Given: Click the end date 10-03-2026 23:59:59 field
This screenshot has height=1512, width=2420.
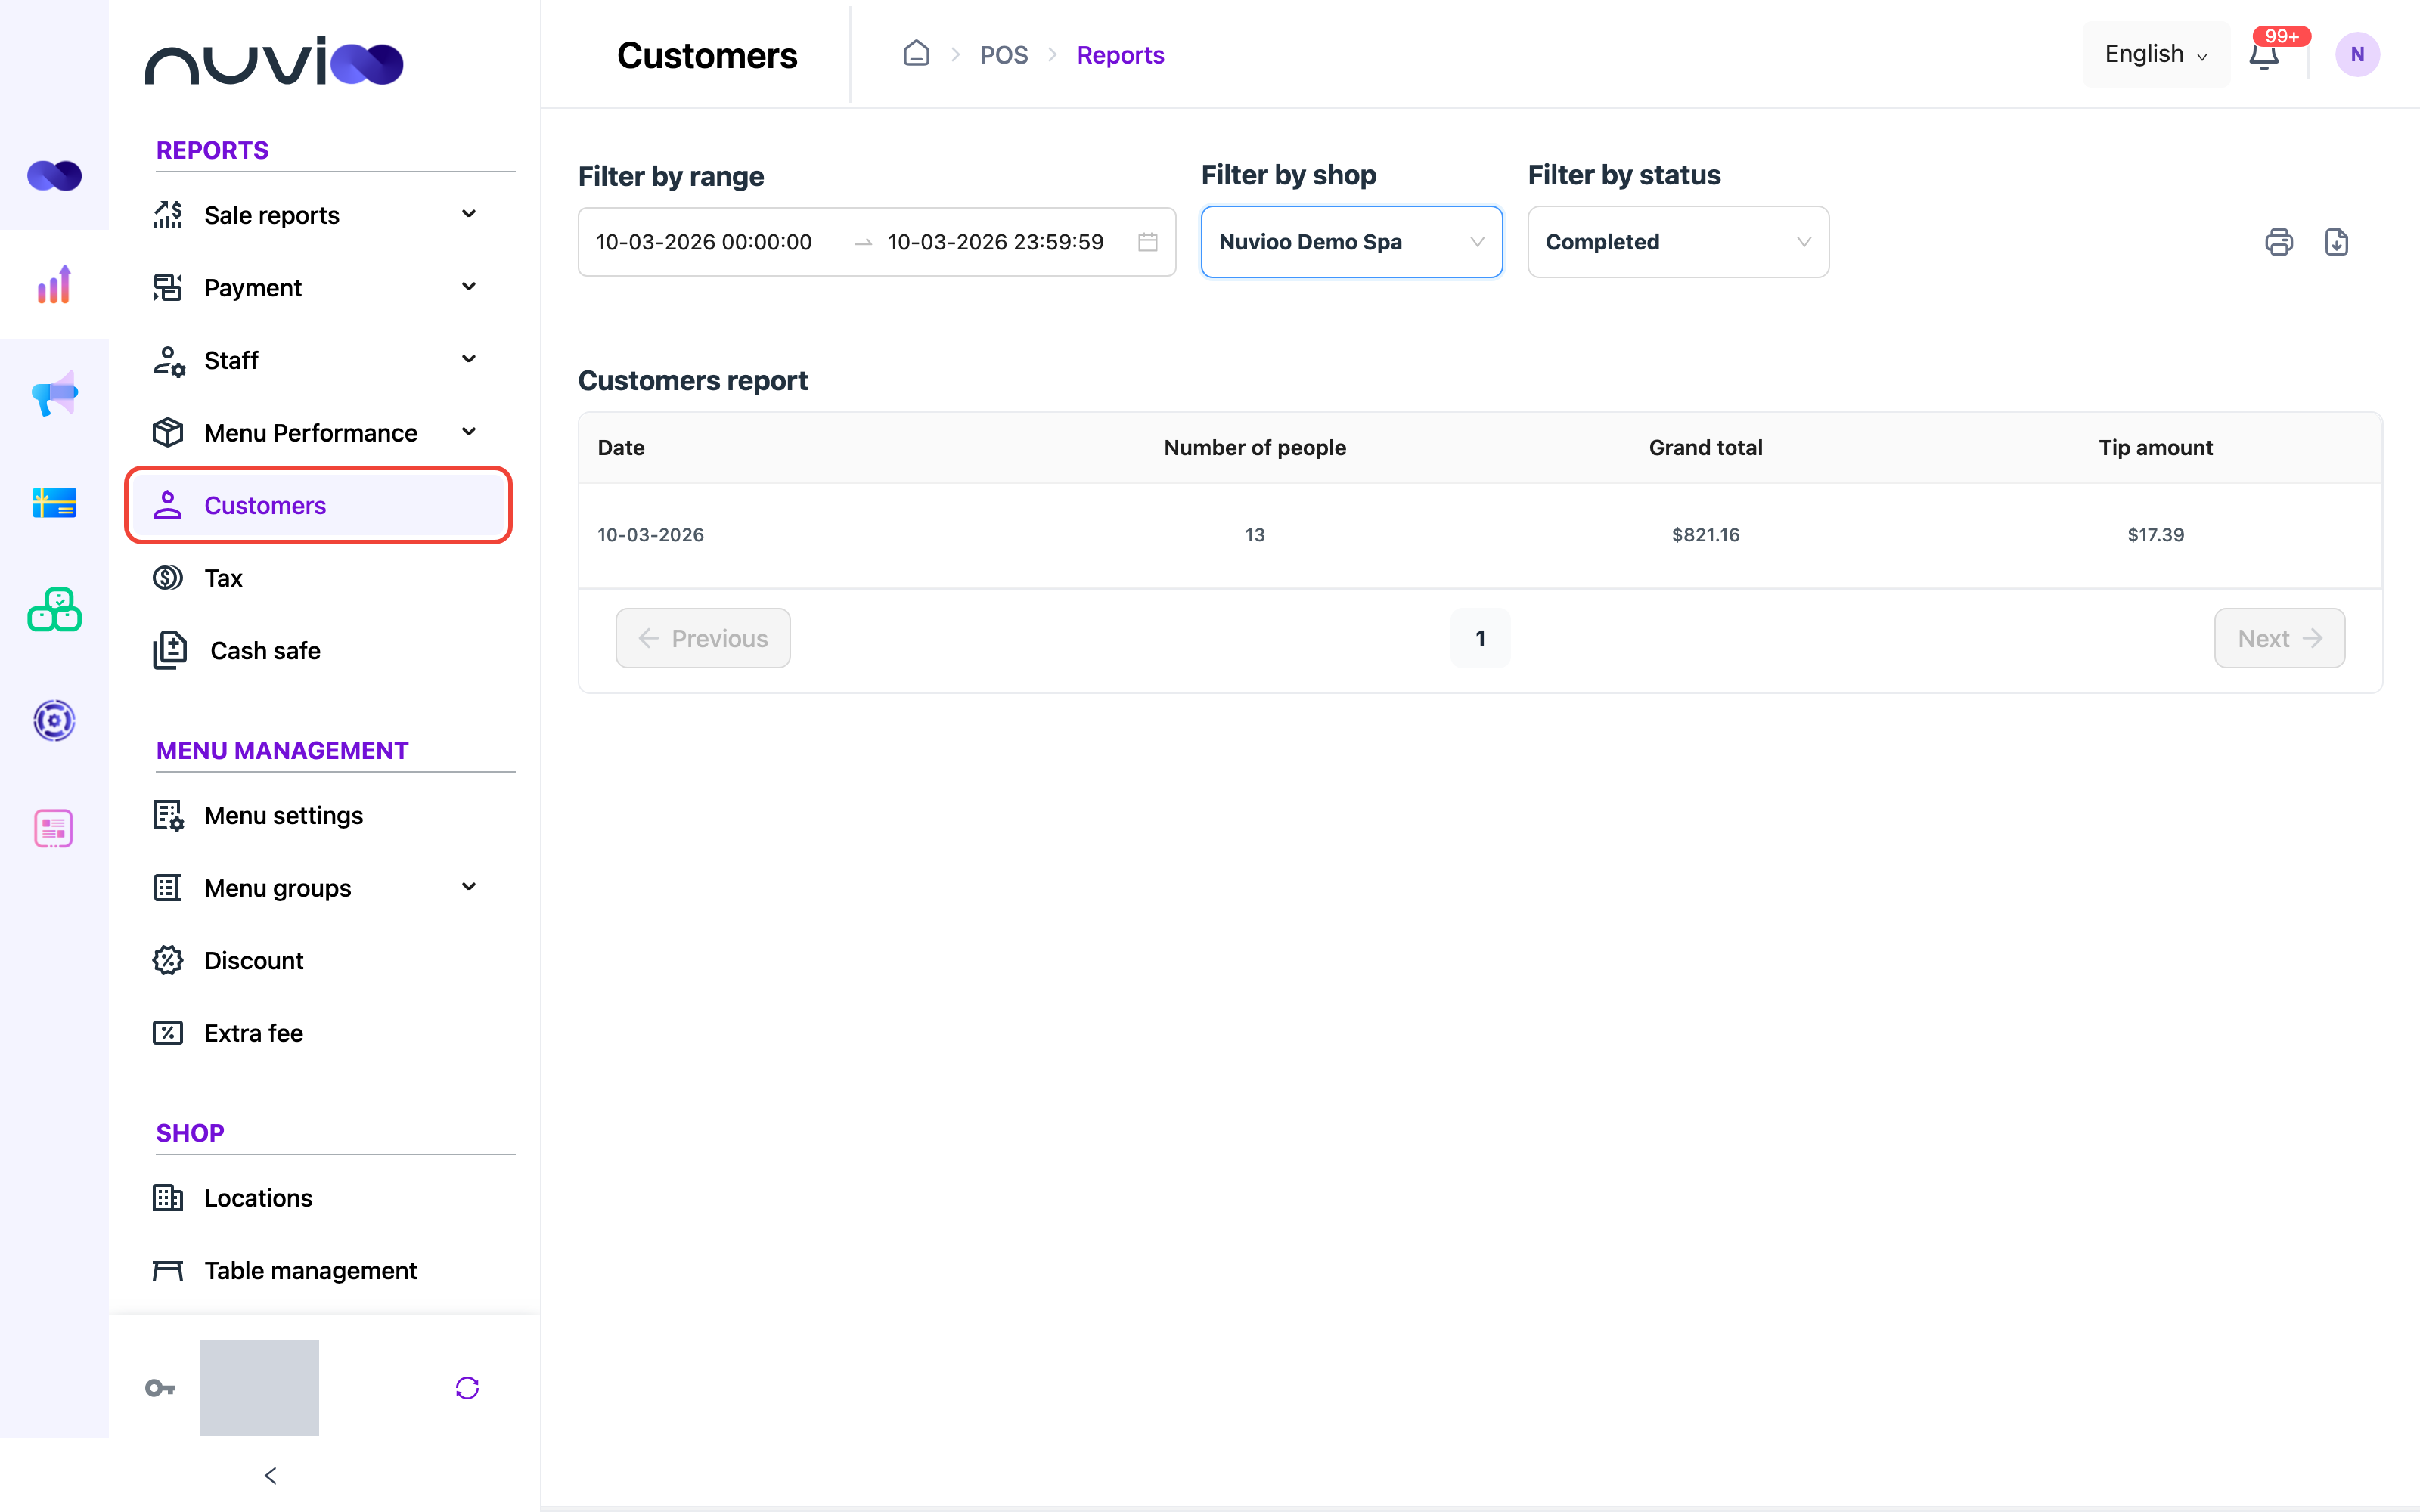Looking at the screenshot, I should 995,242.
